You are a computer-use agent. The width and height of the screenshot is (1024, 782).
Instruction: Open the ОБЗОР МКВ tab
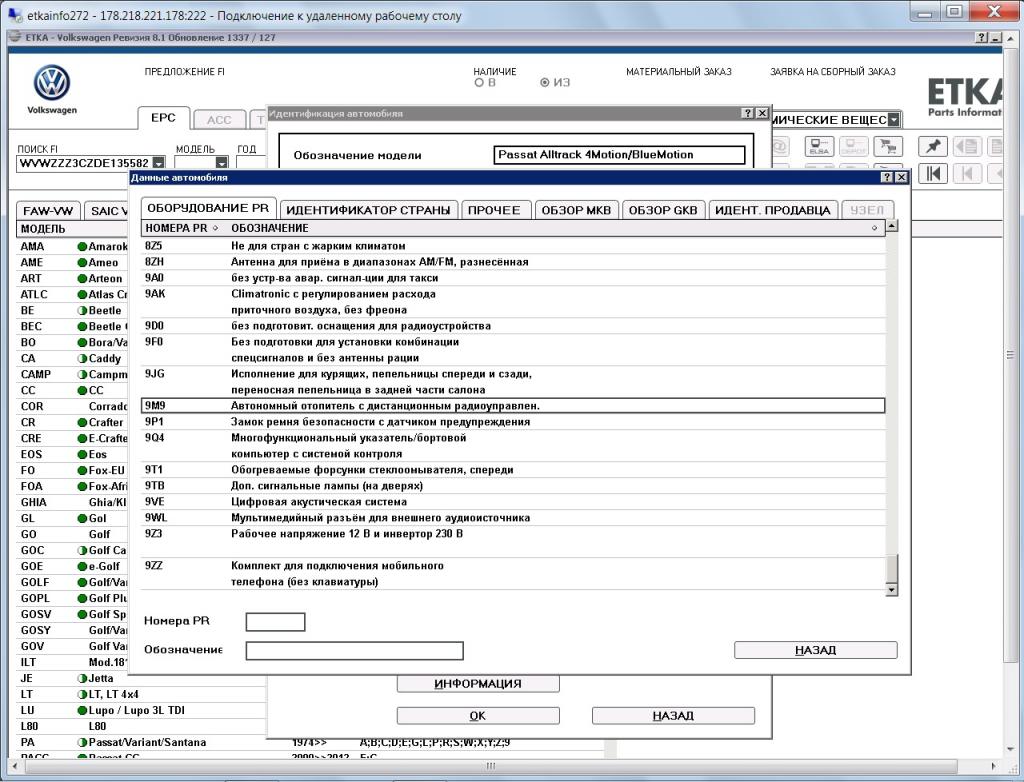pos(576,210)
